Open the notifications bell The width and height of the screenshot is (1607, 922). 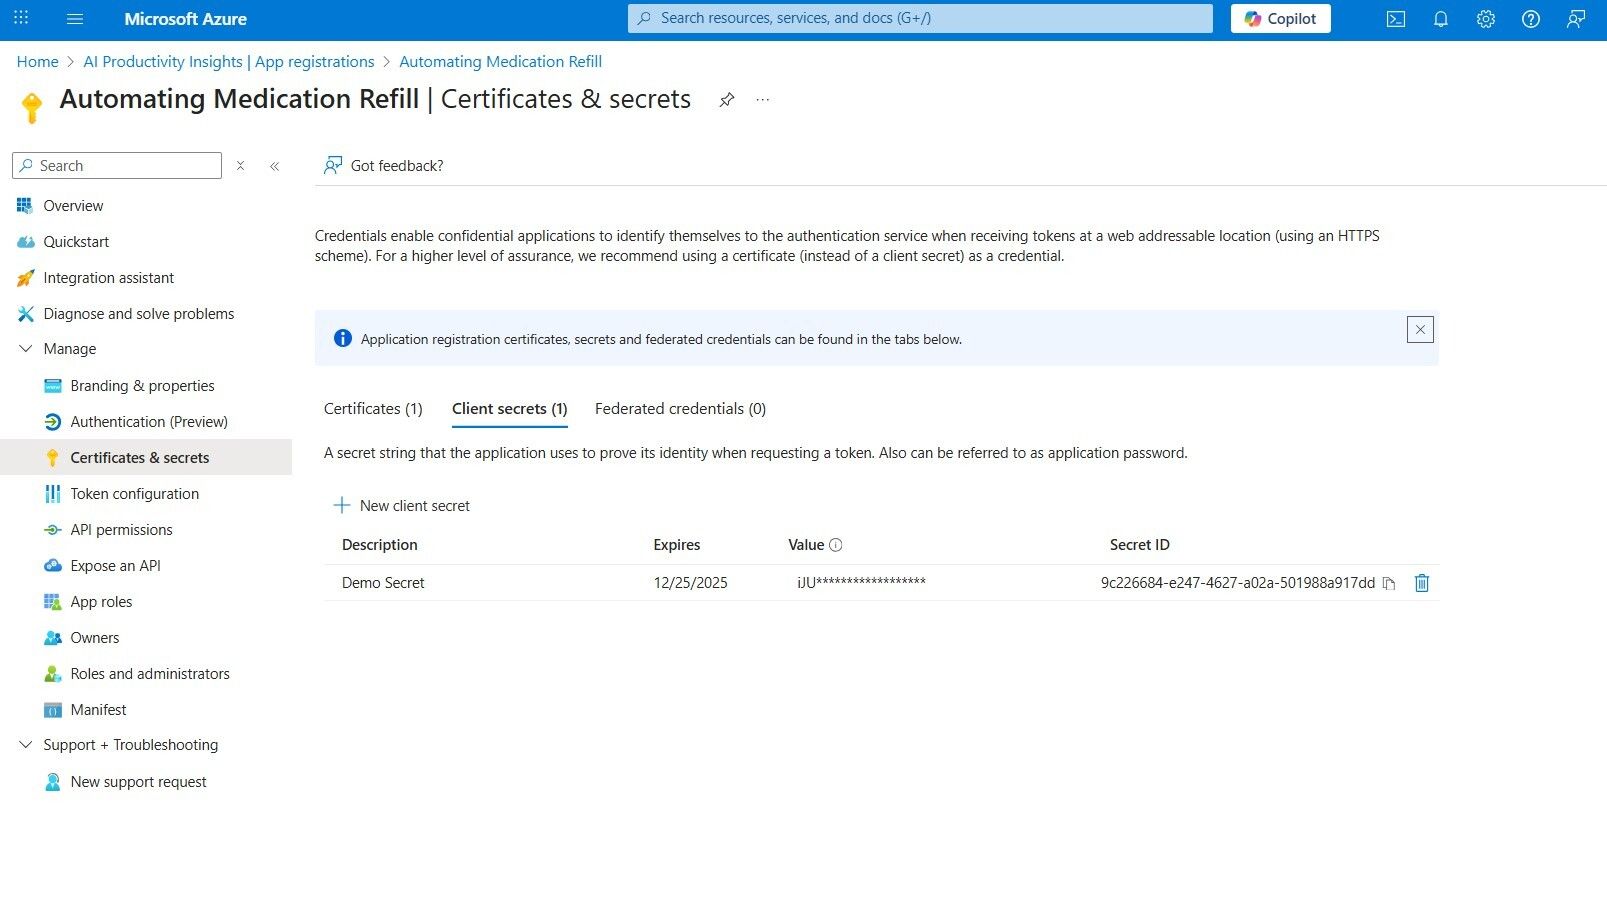(x=1441, y=19)
